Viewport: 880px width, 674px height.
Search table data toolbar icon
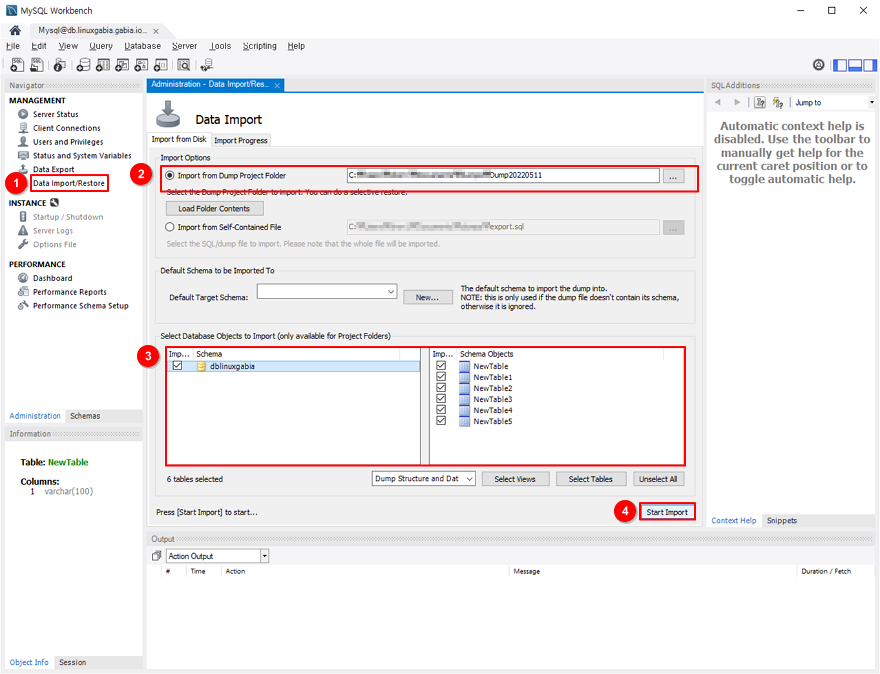[x=184, y=65]
